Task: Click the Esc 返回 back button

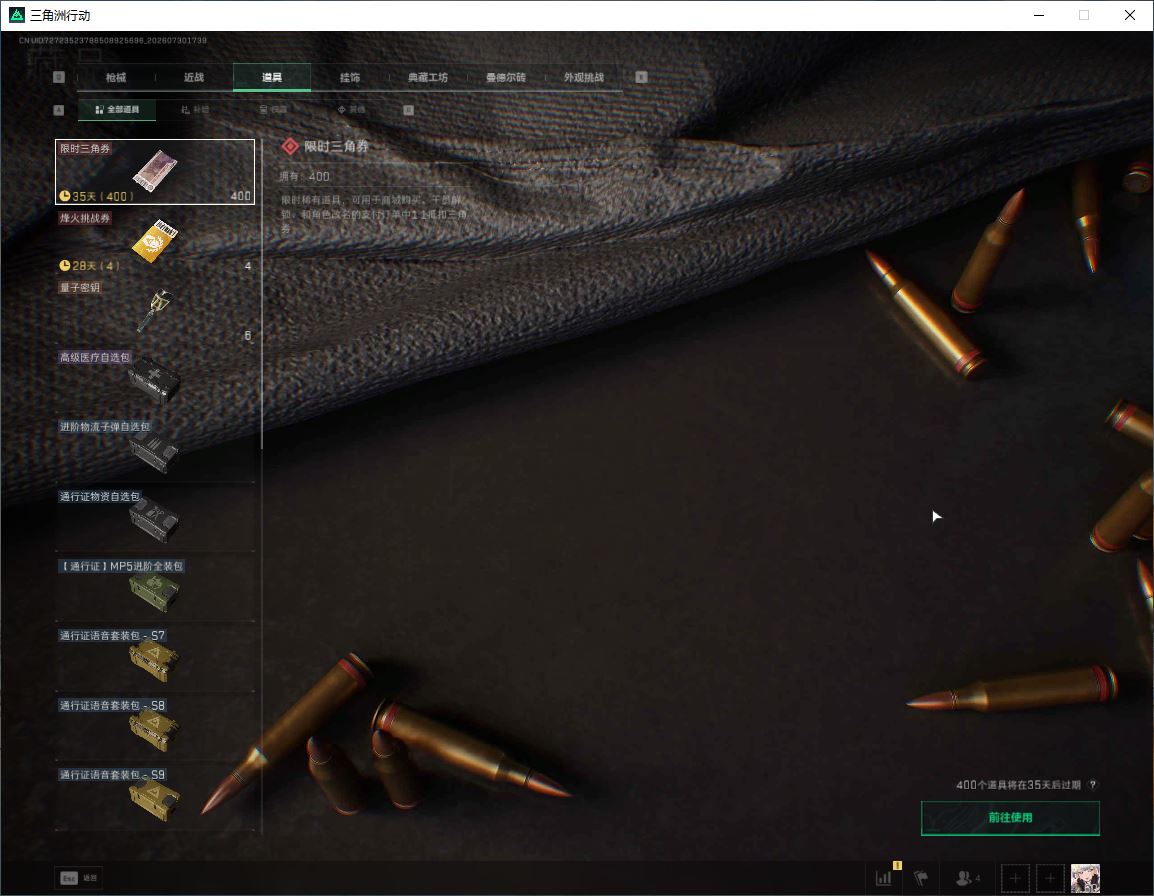Action: pos(79,878)
